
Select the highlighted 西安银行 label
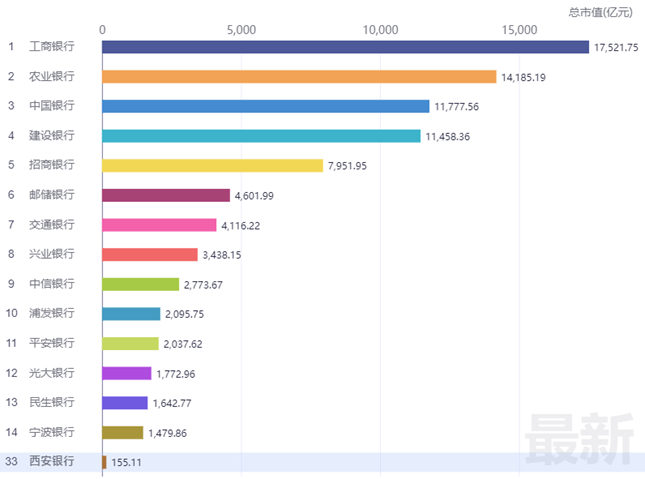[51, 461]
